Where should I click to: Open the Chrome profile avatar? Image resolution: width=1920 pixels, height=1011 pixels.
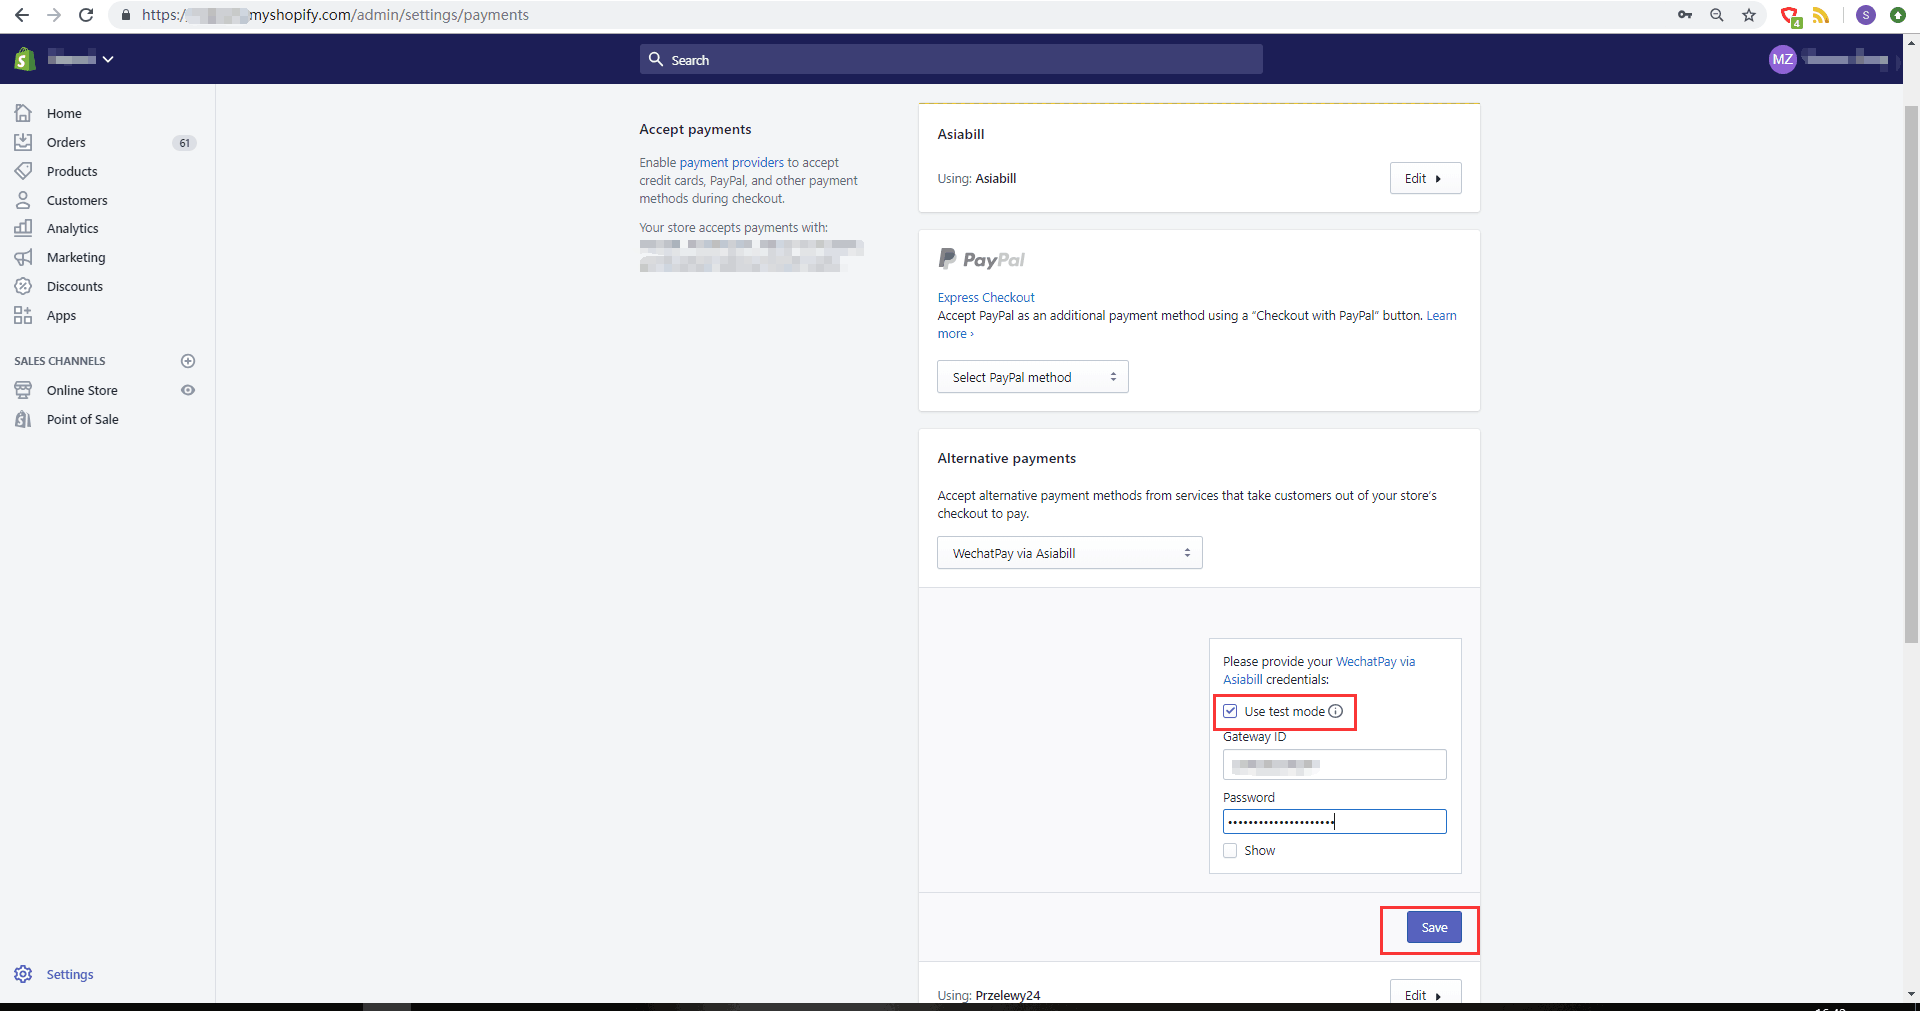(x=1866, y=15)
